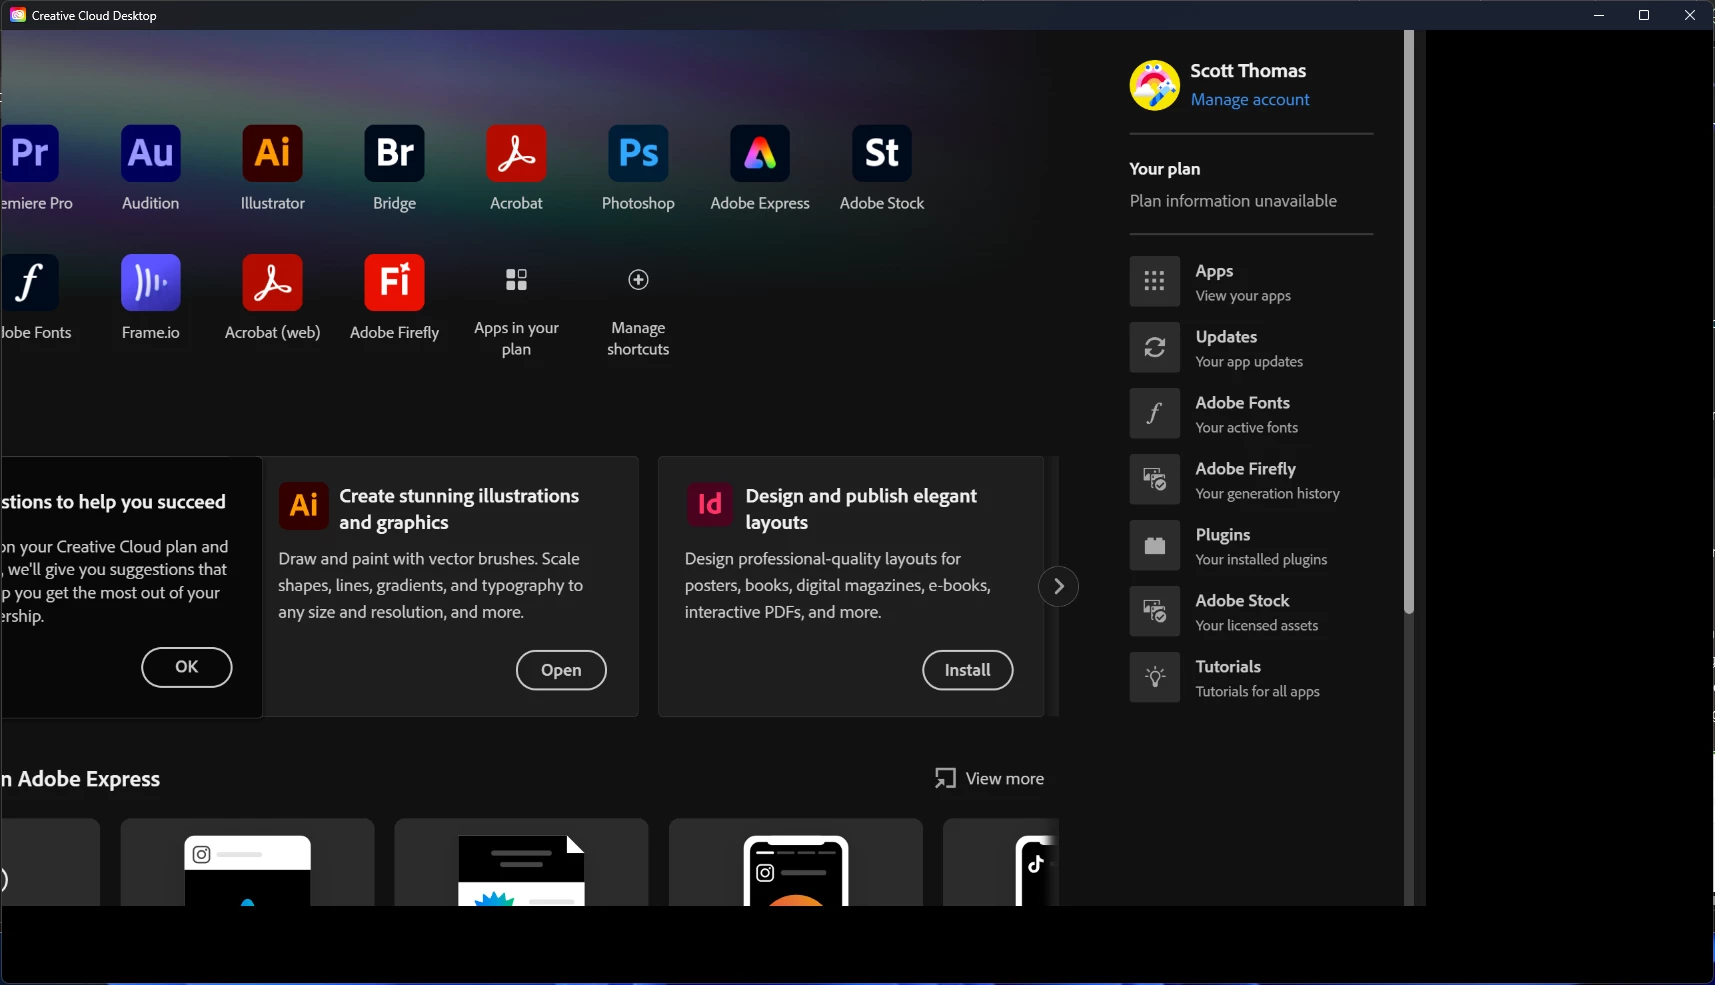Open Adobe Firefly generation history entry
The height and width of the screenshot is (985, 1715).
click(1251, 480)
